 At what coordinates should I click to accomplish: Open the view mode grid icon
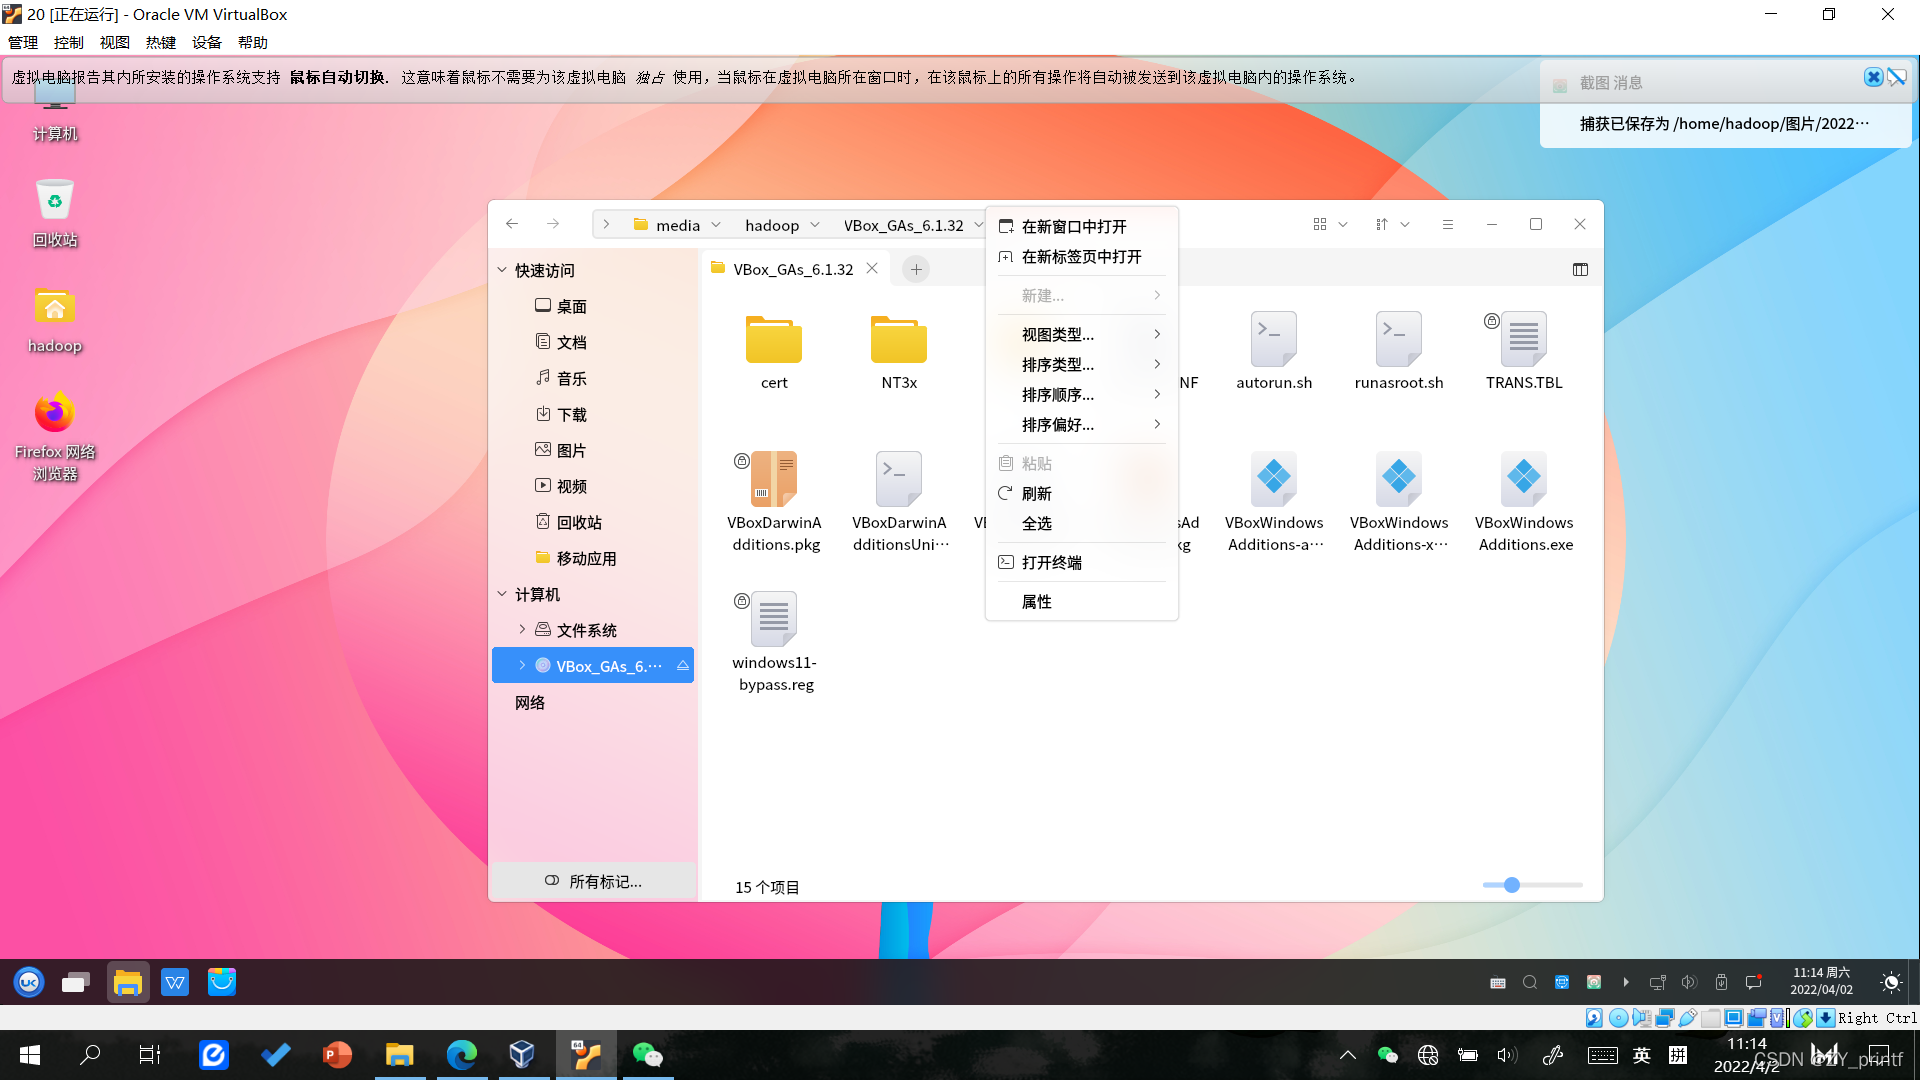[x=1320, y=224]
